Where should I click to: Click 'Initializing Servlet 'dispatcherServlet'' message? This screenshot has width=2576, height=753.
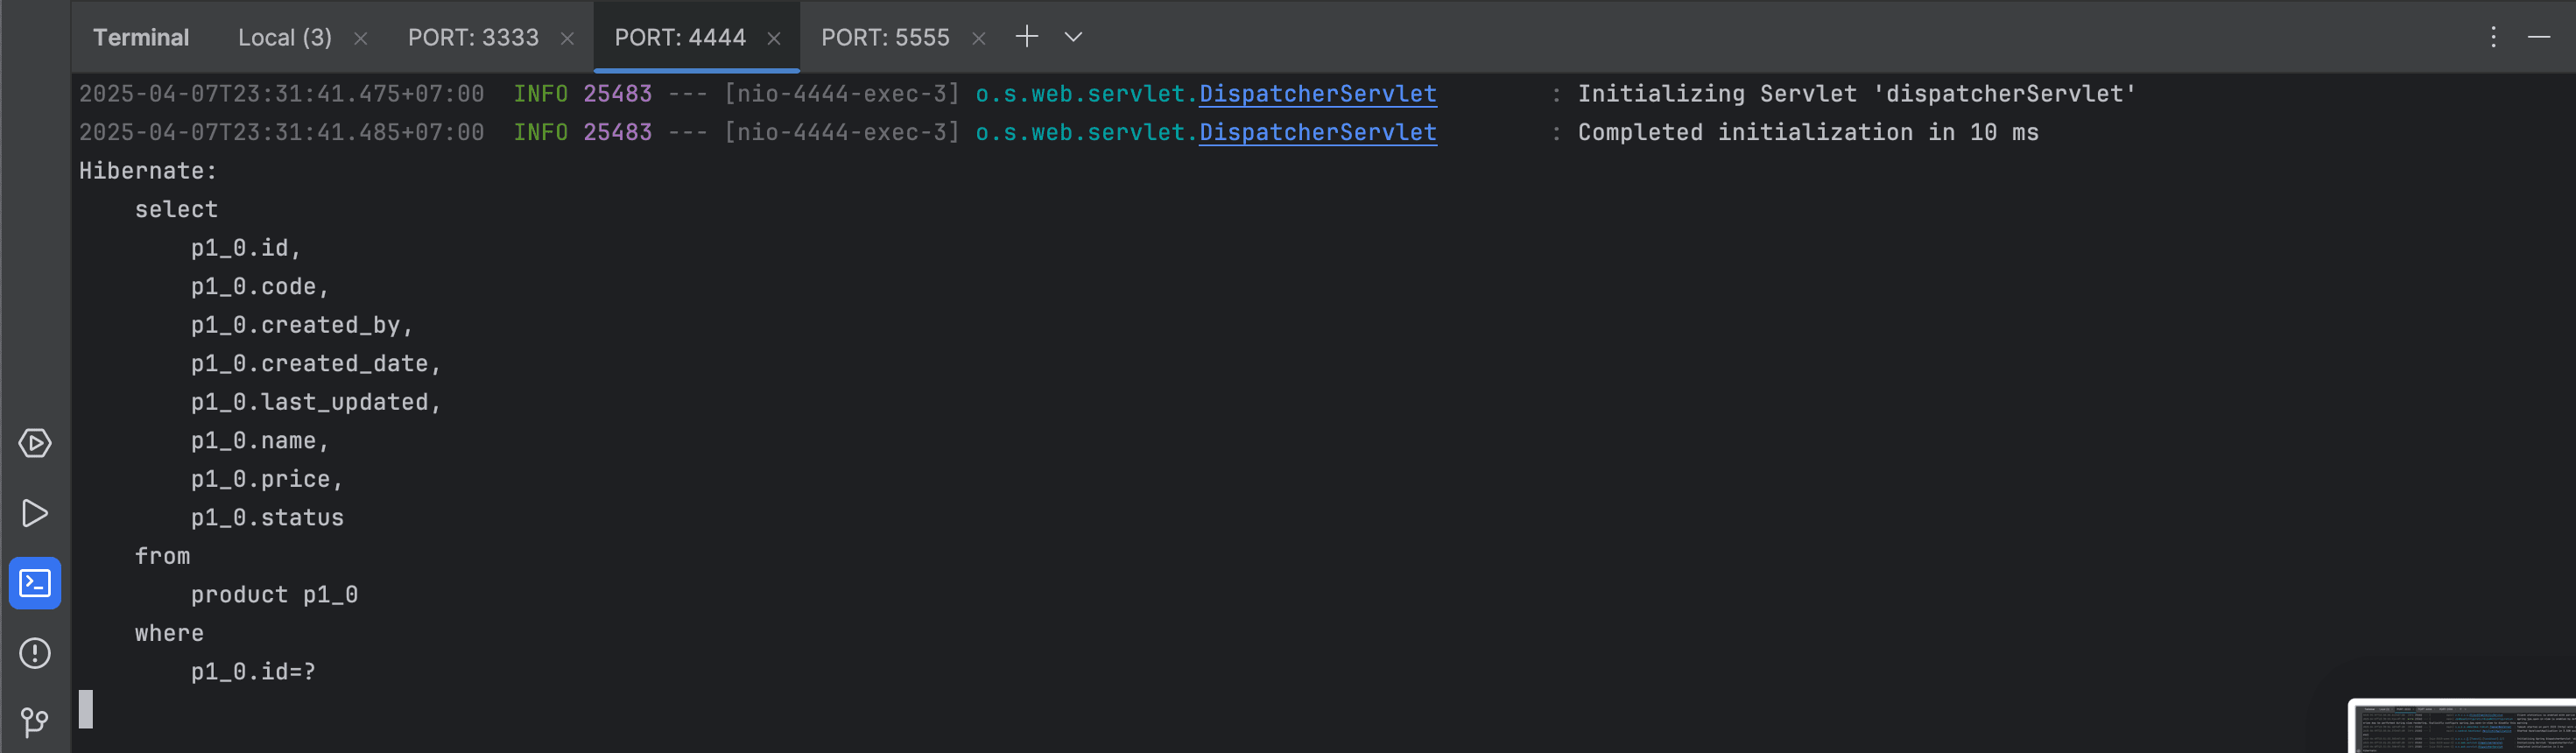click(1857, 94)
